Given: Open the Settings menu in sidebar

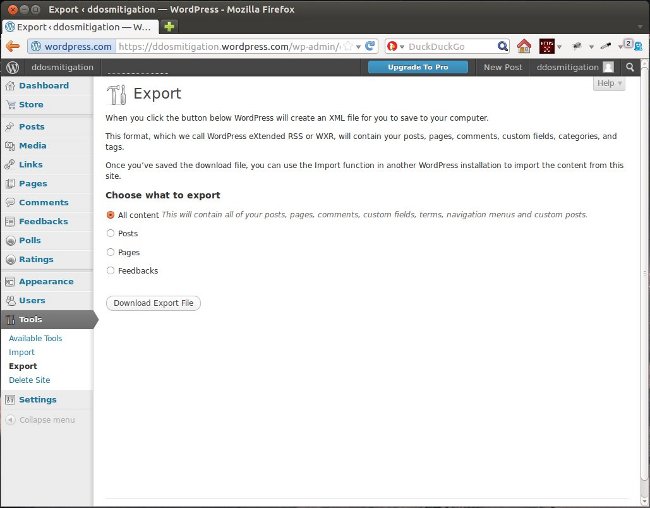Looking at the screenshot, I should pyautogui.click(x=37, y=400).
